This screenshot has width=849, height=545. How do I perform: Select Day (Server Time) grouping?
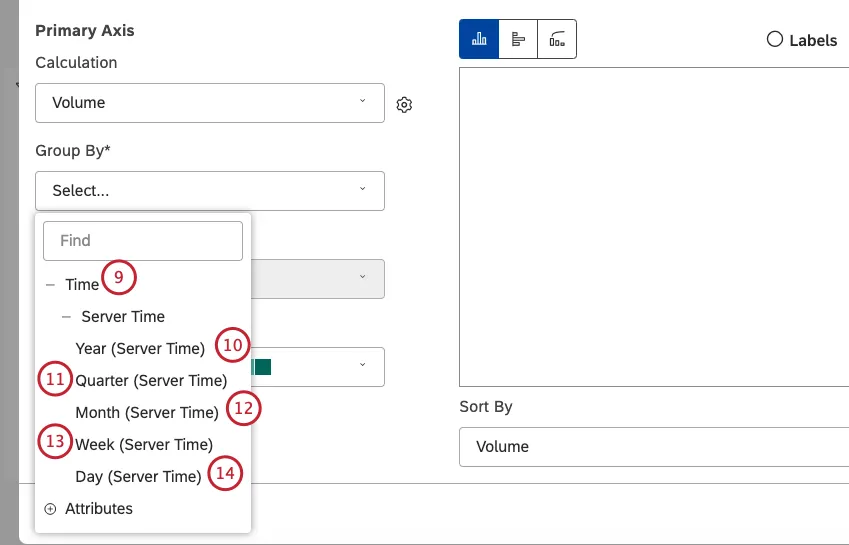point(138,477)
